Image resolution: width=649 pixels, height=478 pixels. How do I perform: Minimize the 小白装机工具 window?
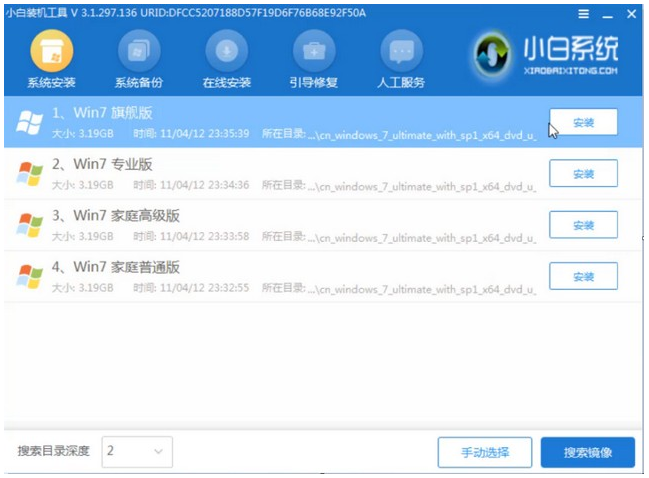click(608, 15)
